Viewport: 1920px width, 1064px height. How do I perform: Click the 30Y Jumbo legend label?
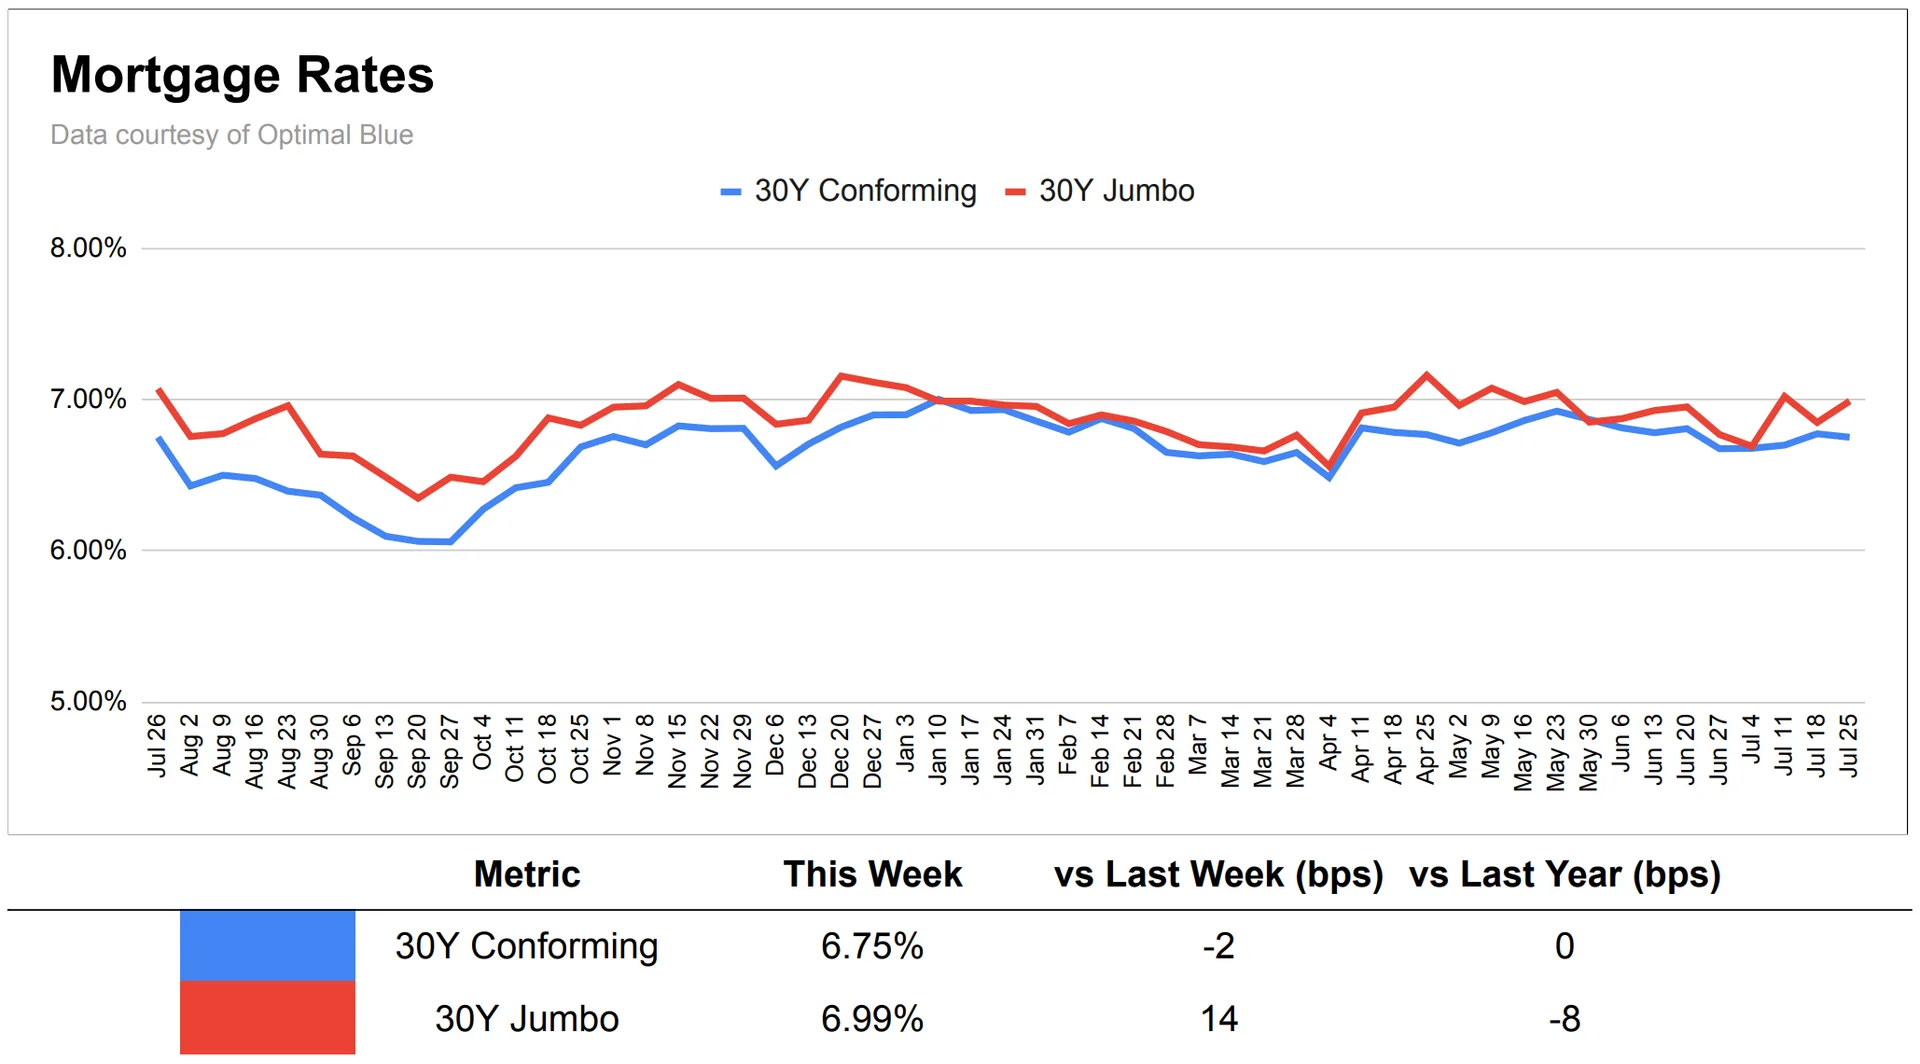click(x=1116, y=191)
